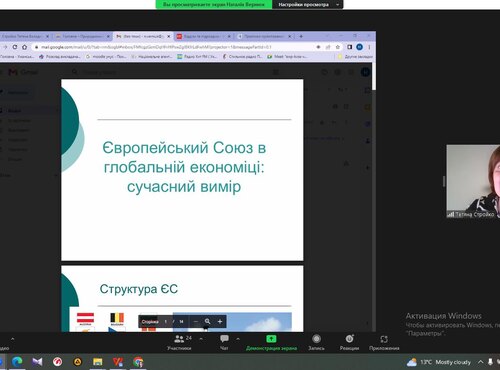Start screen sharing in Zoom

(x=271, y=342)
